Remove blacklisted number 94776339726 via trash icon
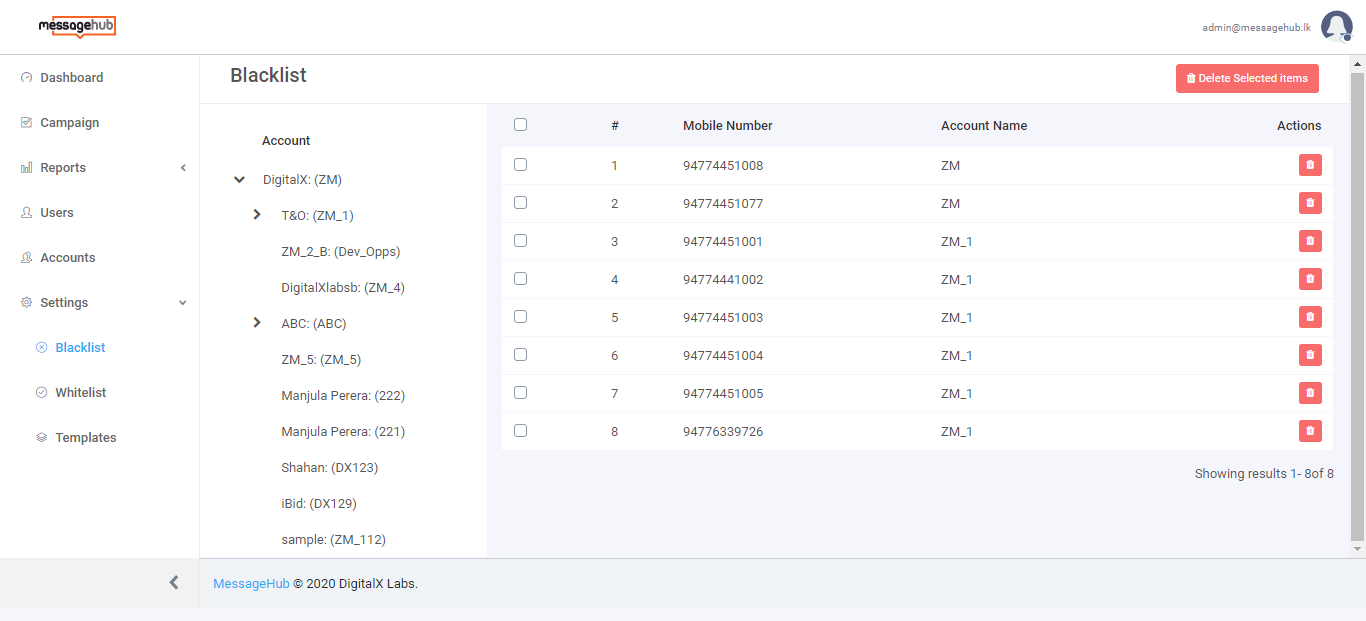 tap(1309, 431)
